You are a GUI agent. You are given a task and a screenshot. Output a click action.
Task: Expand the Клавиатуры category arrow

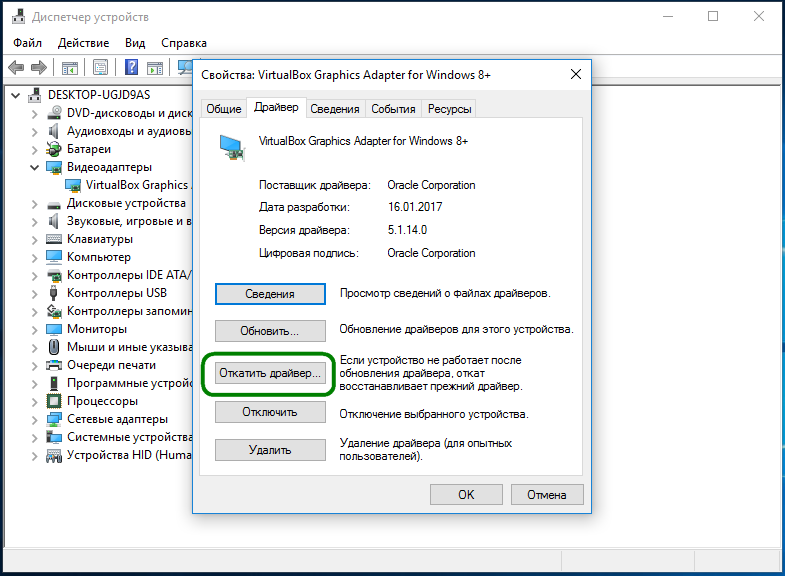coord(35,240)
